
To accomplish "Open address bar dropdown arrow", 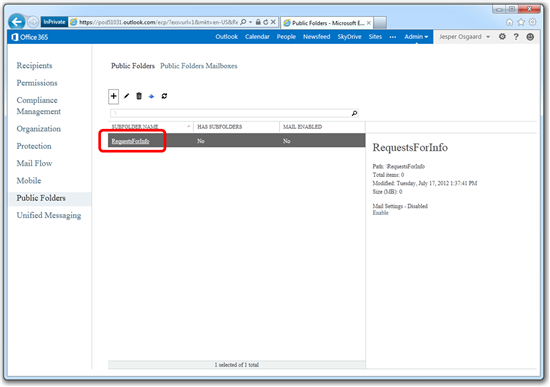I will [x=250, y=22].
